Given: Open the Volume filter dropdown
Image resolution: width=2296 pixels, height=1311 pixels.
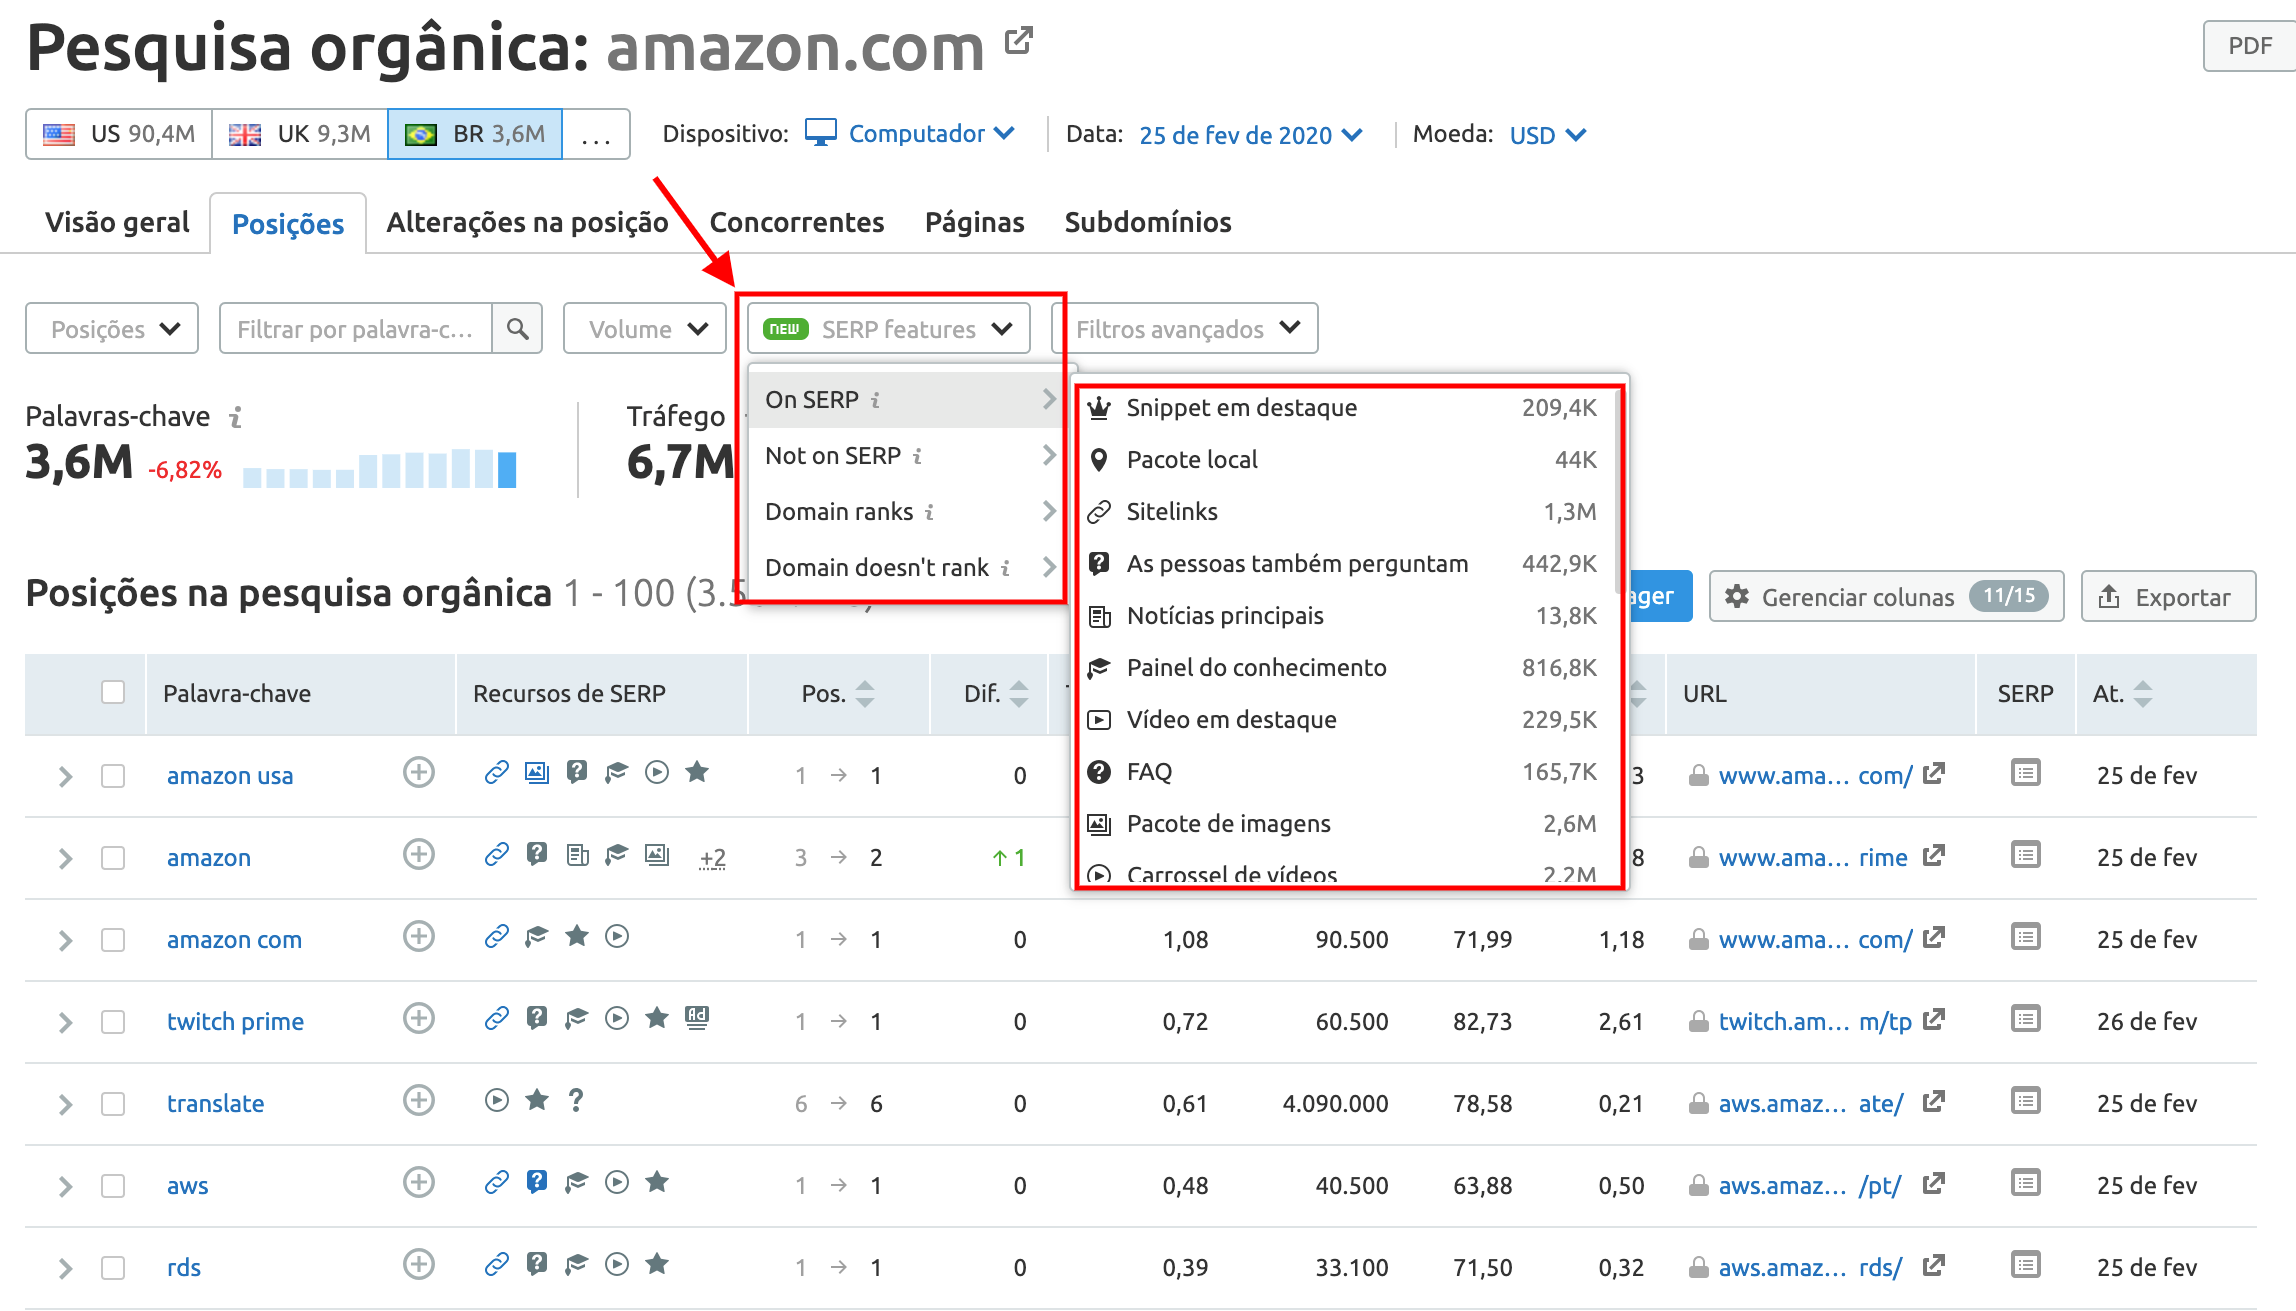Looking at the screenshot, I should pos(645,329).
